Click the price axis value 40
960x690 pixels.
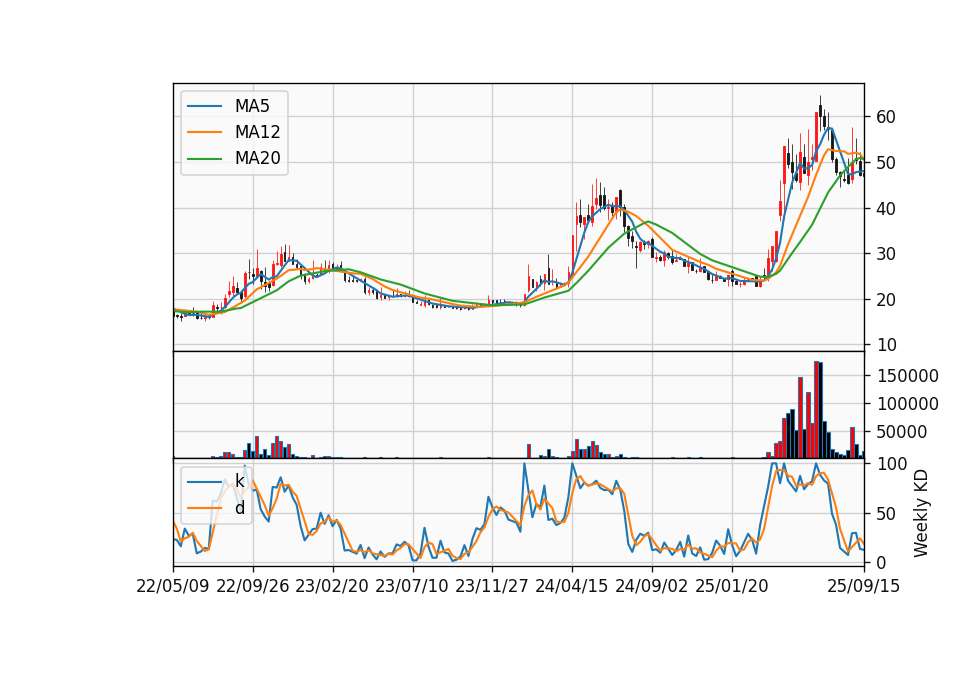[885, 209]
